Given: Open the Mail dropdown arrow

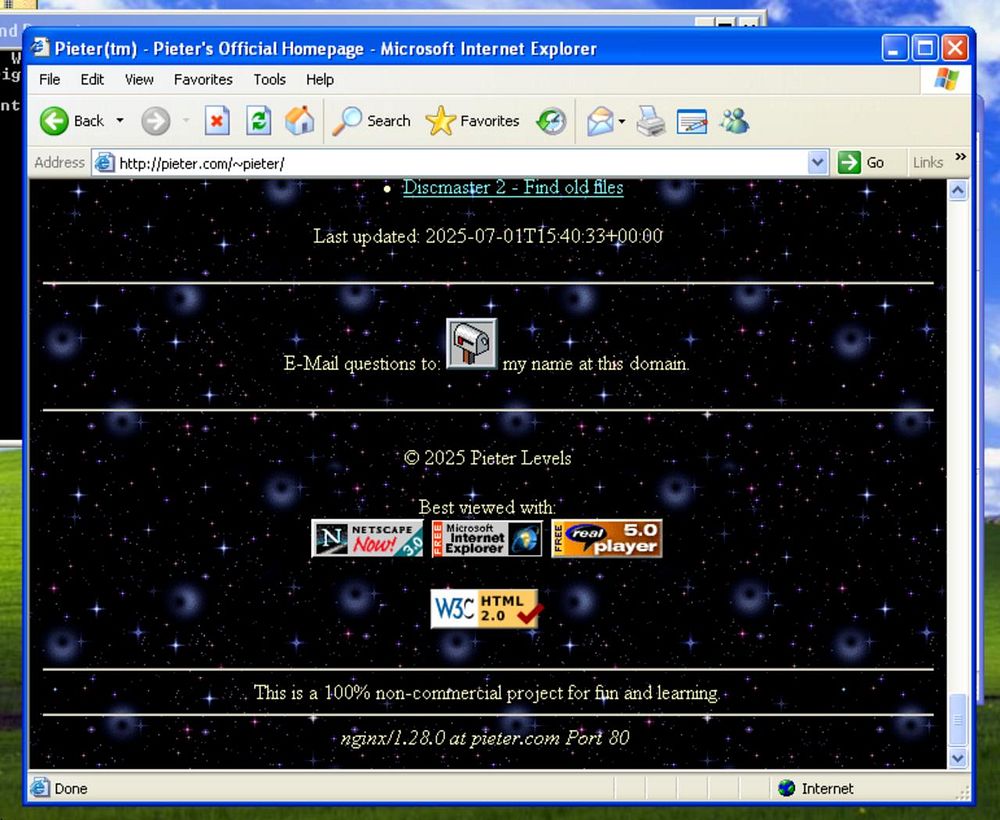Looking at the screenshot, I should [x=622, y=121].
